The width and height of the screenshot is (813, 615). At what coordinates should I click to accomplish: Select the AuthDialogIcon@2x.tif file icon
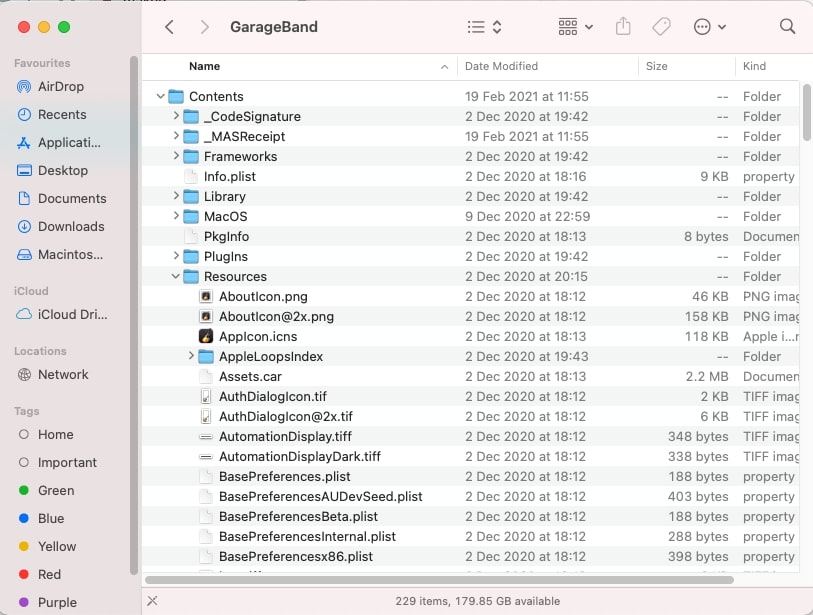point(206,416)
